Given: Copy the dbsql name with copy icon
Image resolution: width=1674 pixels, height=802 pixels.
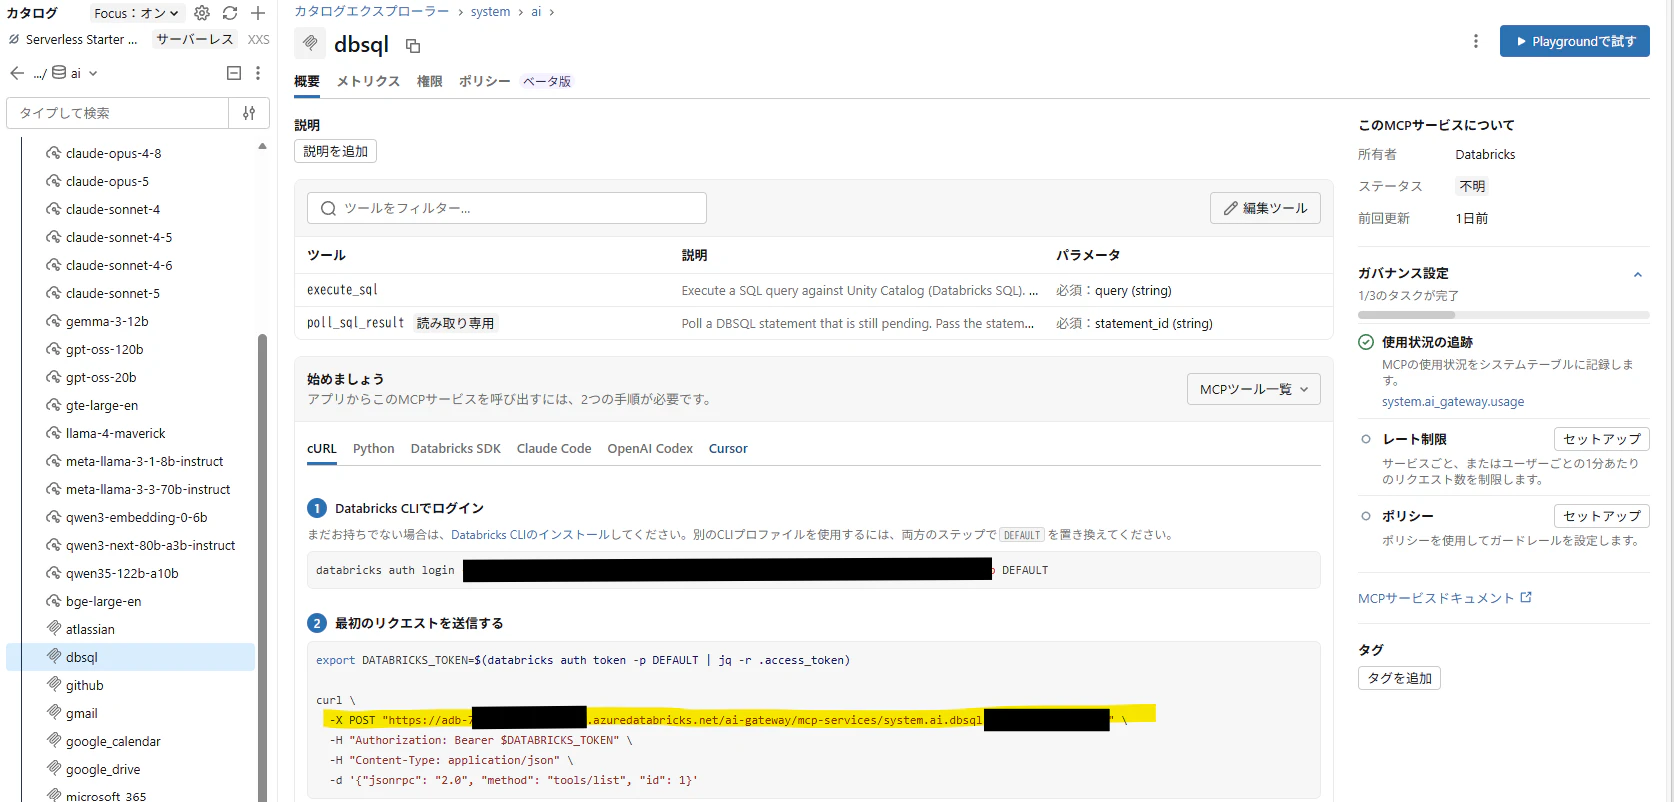Looking at the screenshot, I should coord(413,46).
